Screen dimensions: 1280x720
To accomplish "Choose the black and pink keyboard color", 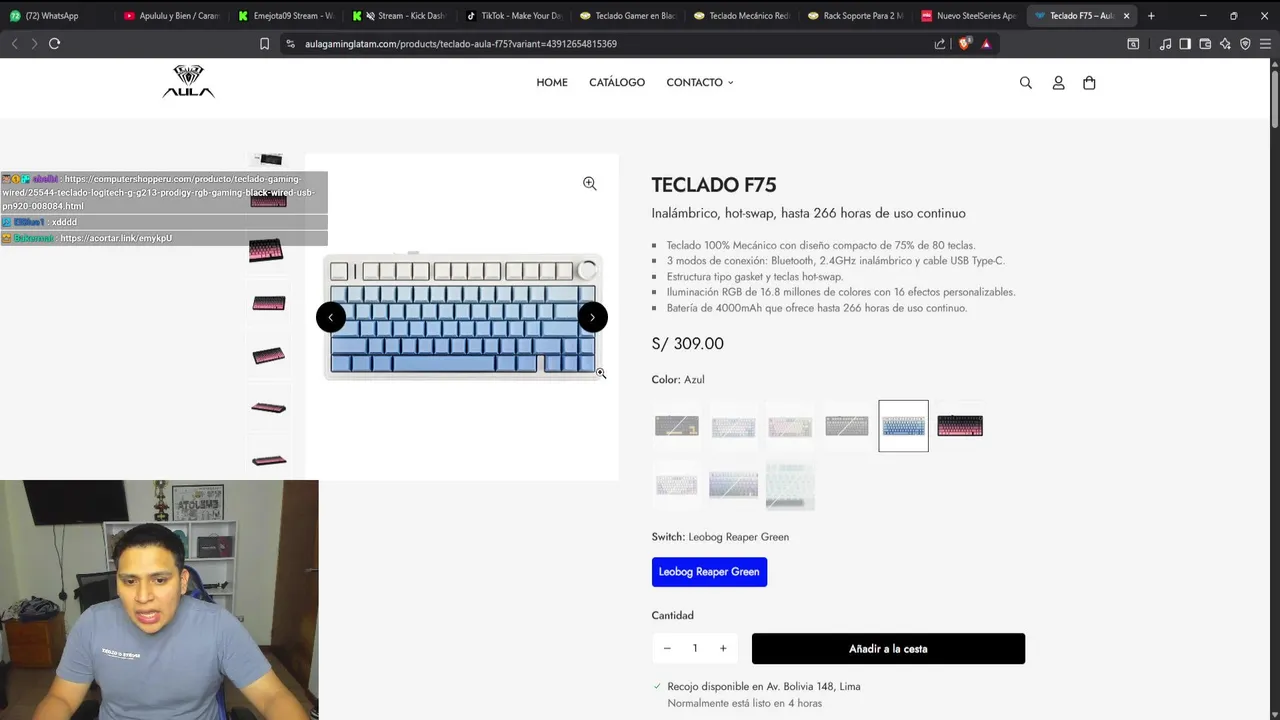I will [960, 426].
